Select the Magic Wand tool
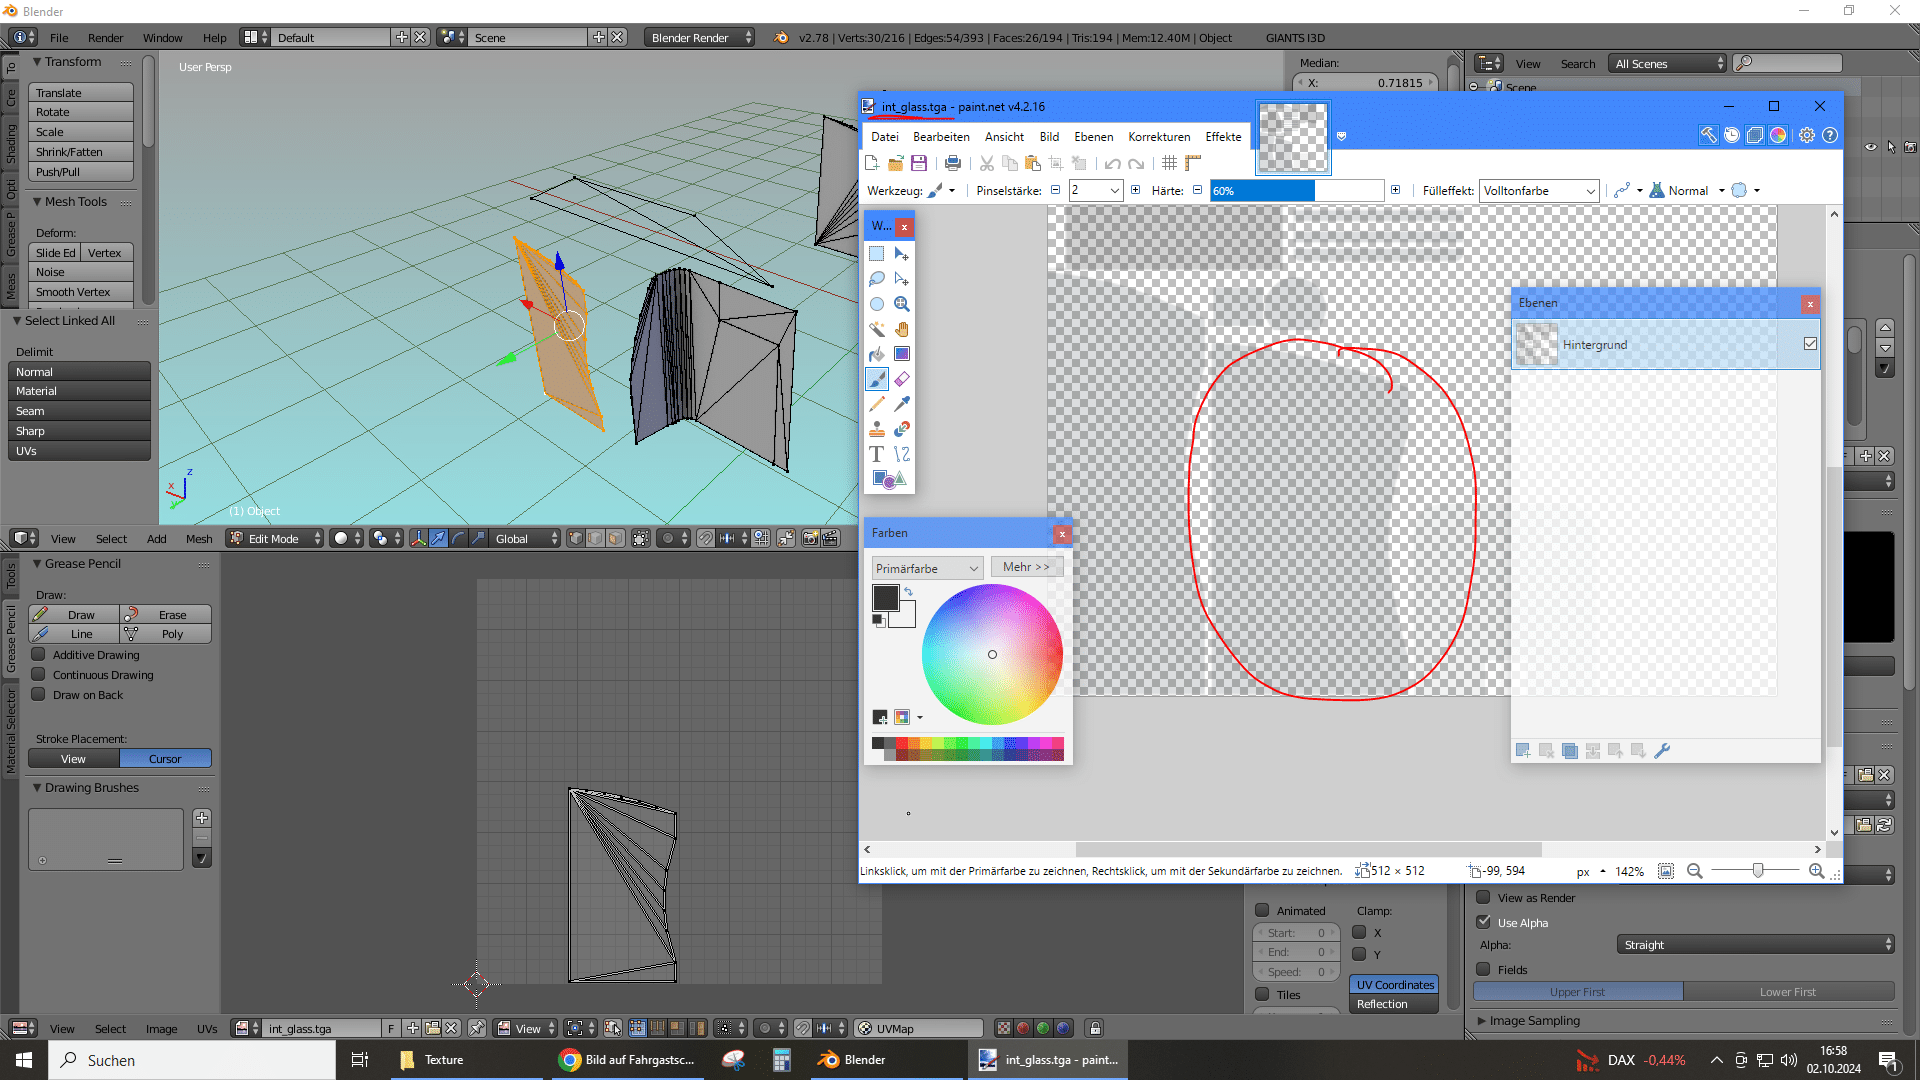The image size is (1920, 1080). coord(877,329)
